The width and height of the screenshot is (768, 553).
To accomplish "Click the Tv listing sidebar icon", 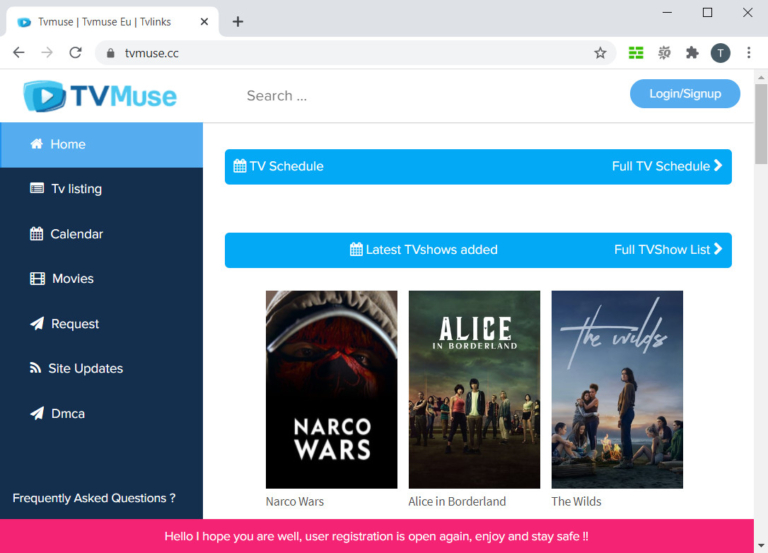I will pyautogui.click(x=37, y=189).
